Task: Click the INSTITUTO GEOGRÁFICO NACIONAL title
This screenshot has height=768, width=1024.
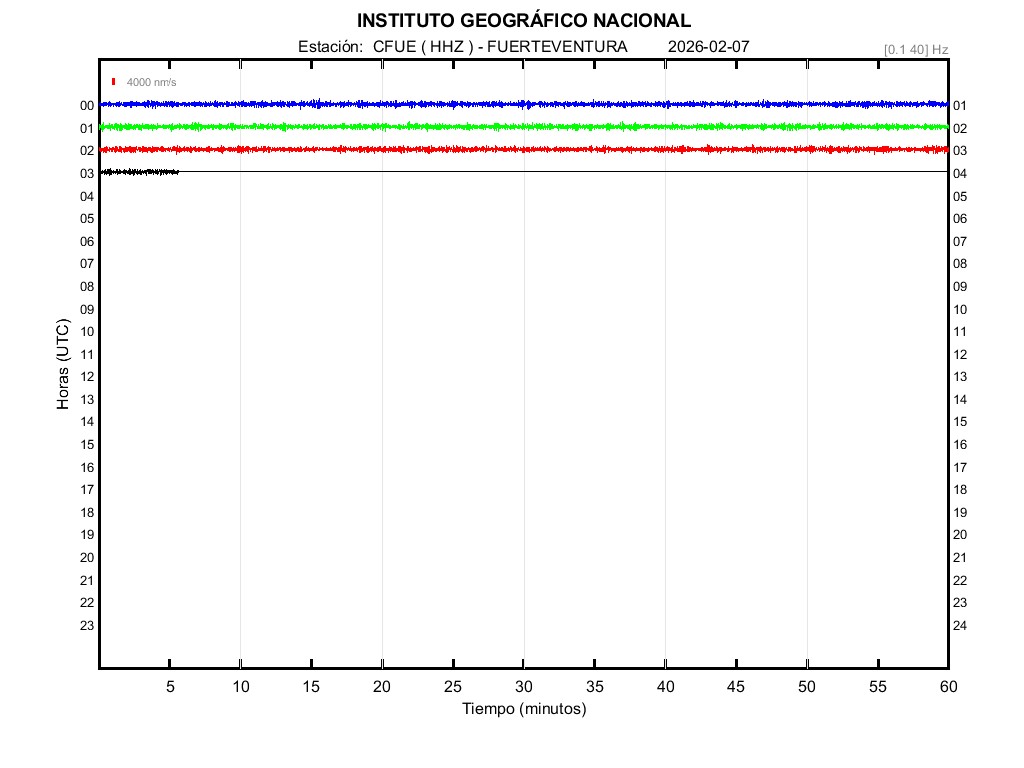Action: pyautogui.click(x=523, y=21)
